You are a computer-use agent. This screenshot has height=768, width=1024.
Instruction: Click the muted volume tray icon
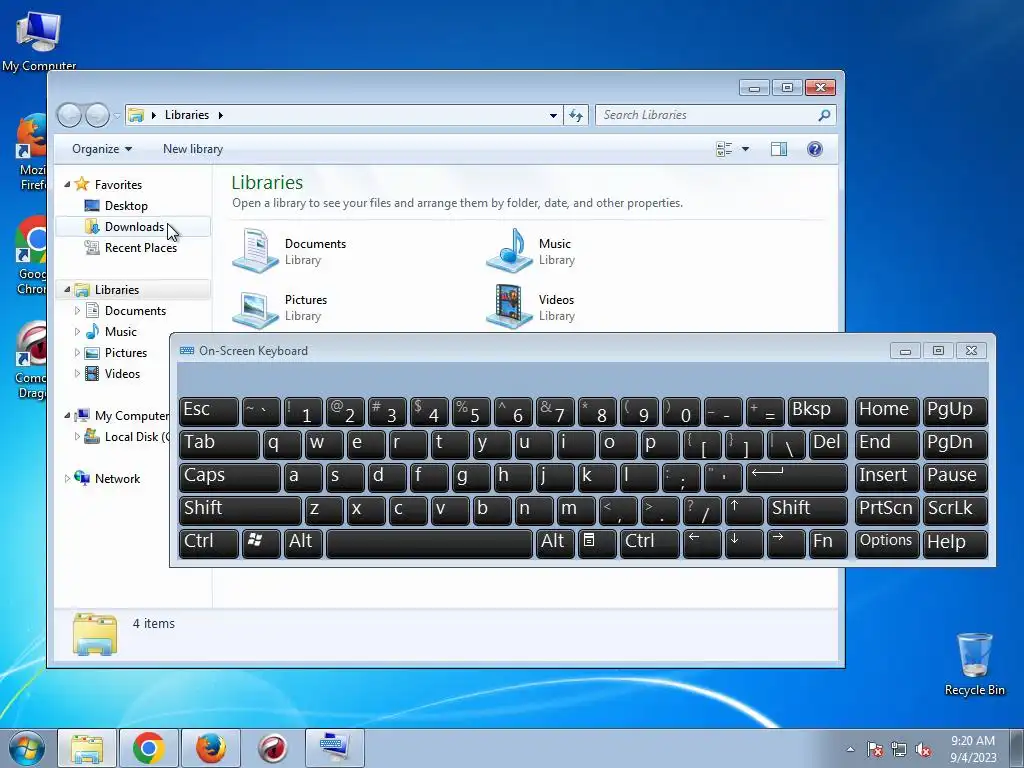click(x=923, y=749)
